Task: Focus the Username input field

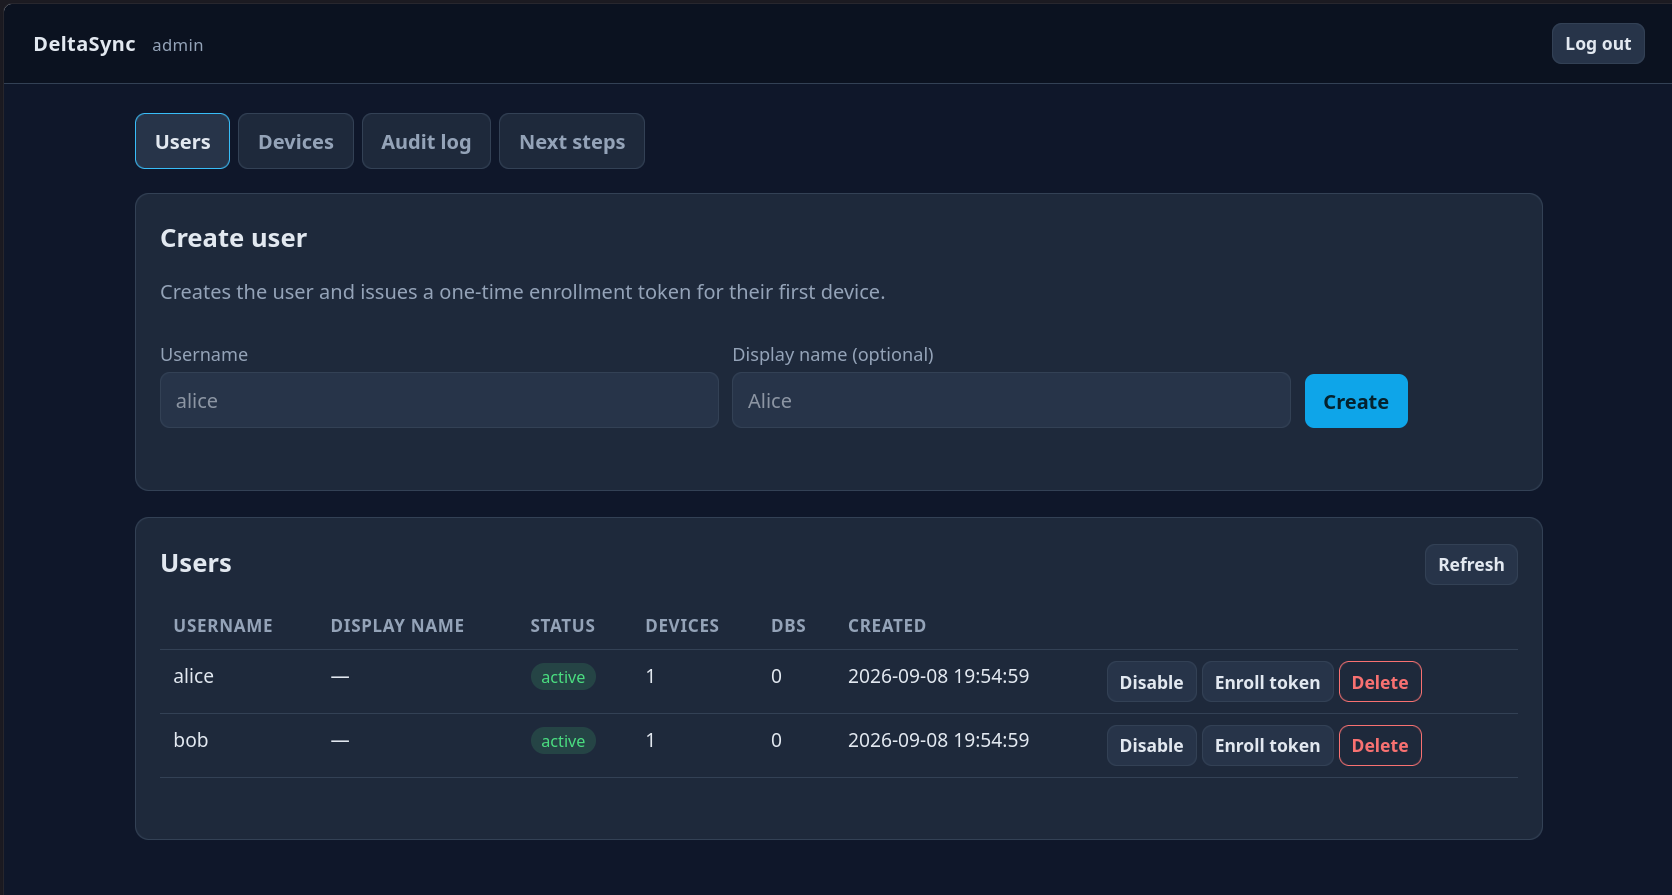Action: point(439,400)
